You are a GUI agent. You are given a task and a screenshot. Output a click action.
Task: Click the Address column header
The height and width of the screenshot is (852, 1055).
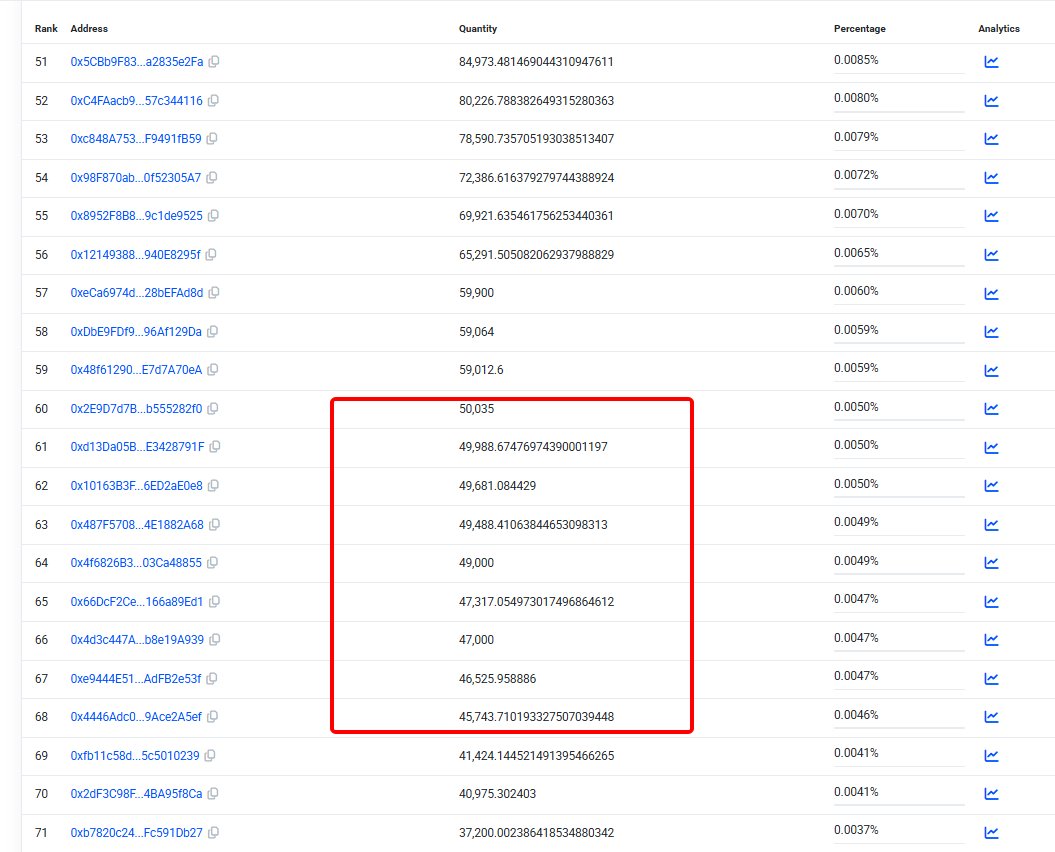point(89,29)
